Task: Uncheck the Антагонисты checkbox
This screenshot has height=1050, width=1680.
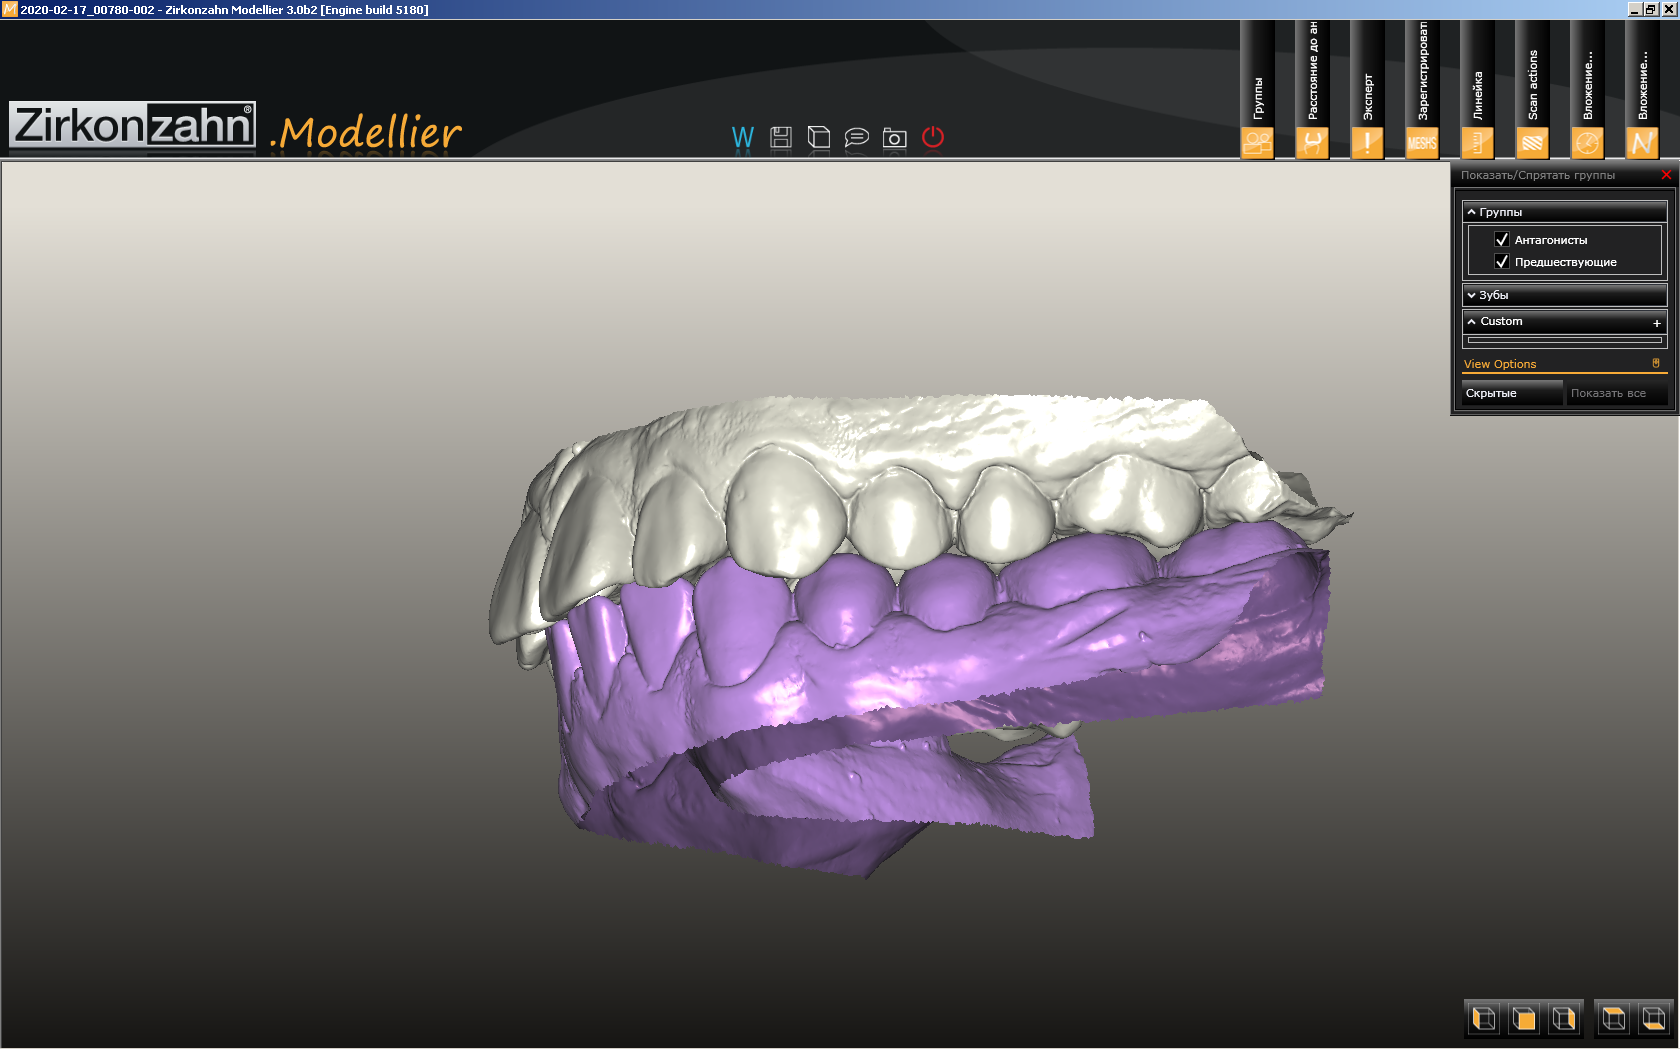Action: click(x=1501, y=240)
